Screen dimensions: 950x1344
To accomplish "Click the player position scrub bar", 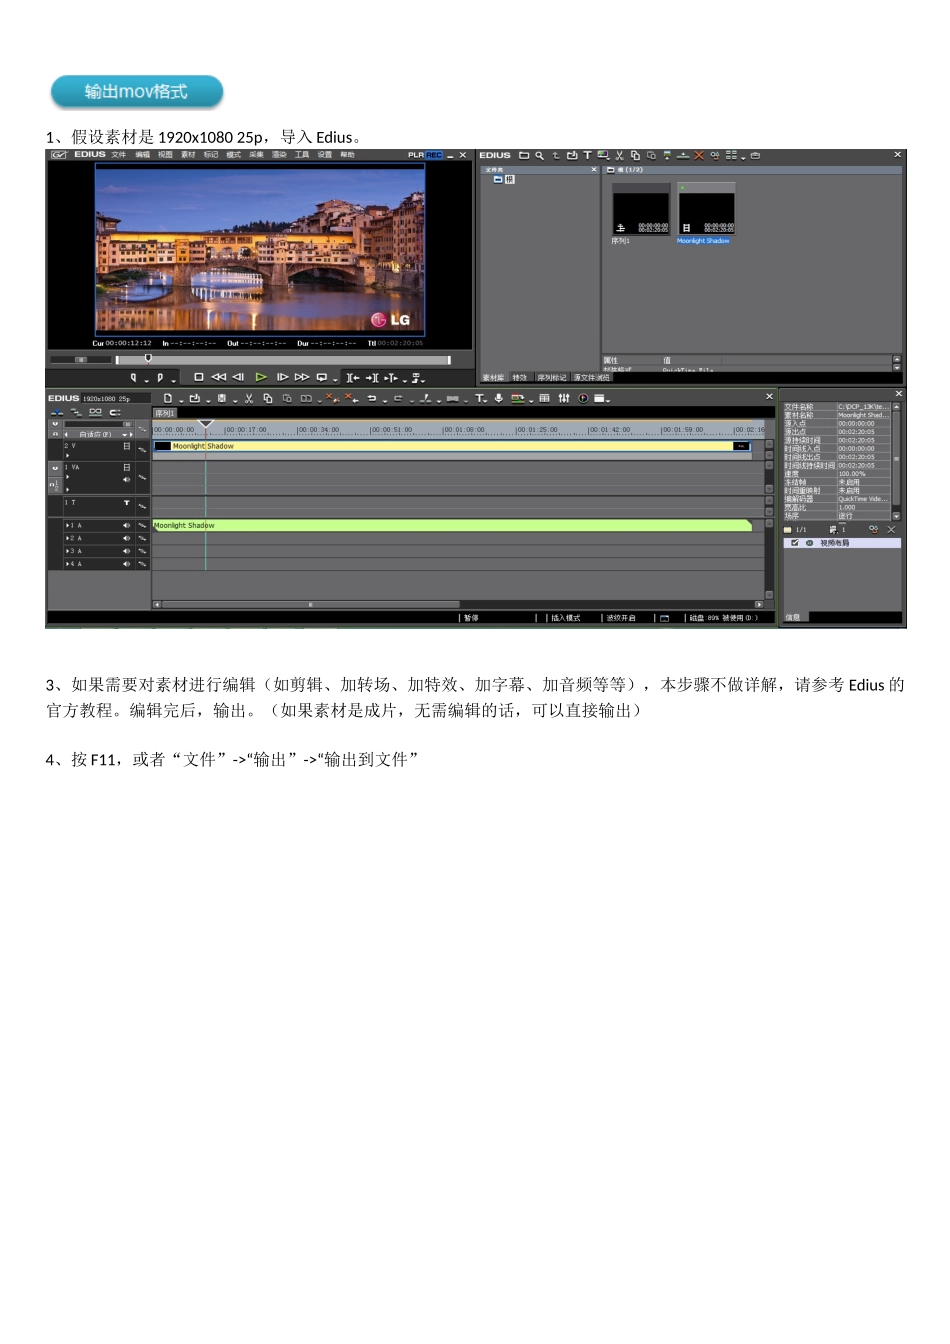I will click(283, 360).
